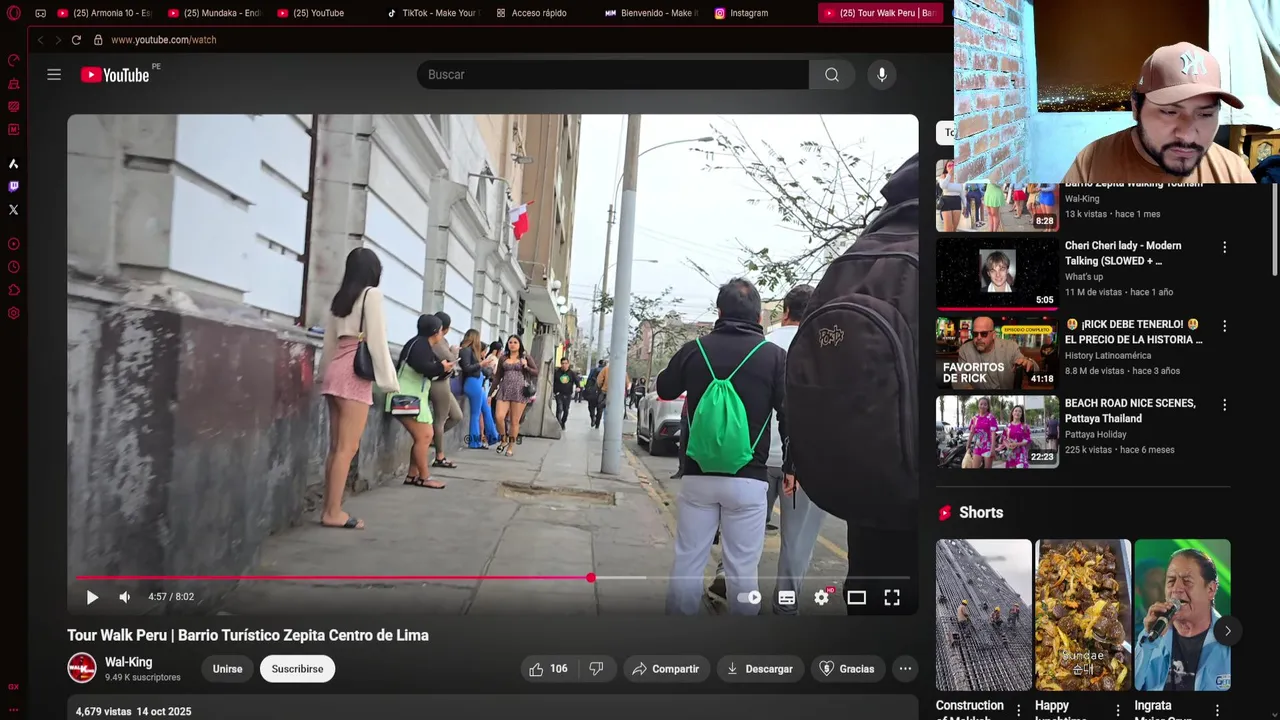
Task: Open options menu for BEACH ROAD NICE SCENES video
Action: point(1224,405)
